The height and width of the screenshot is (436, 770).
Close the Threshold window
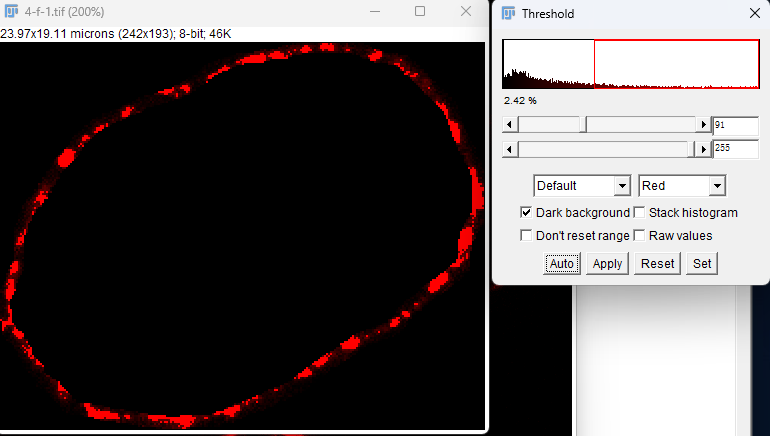pos(755,13)
